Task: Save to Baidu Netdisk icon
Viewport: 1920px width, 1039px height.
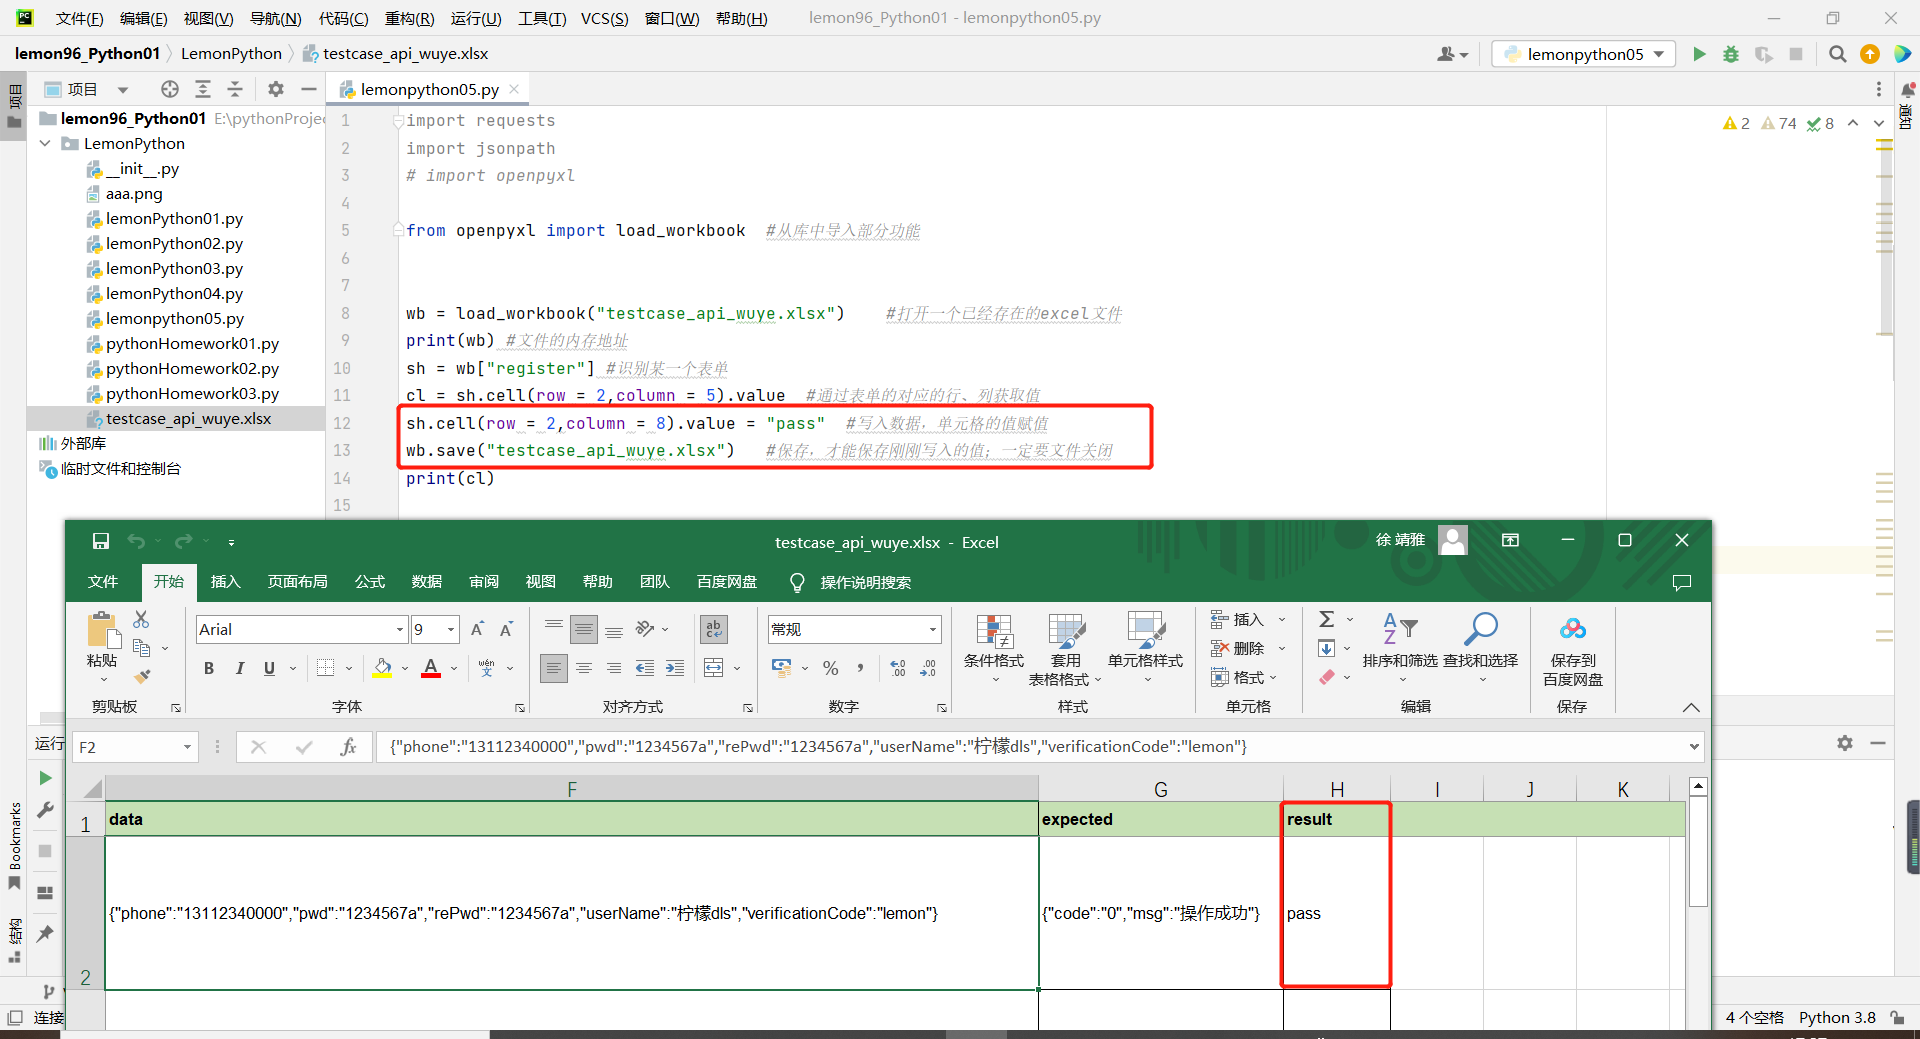Action: [x=1572, y=648]
